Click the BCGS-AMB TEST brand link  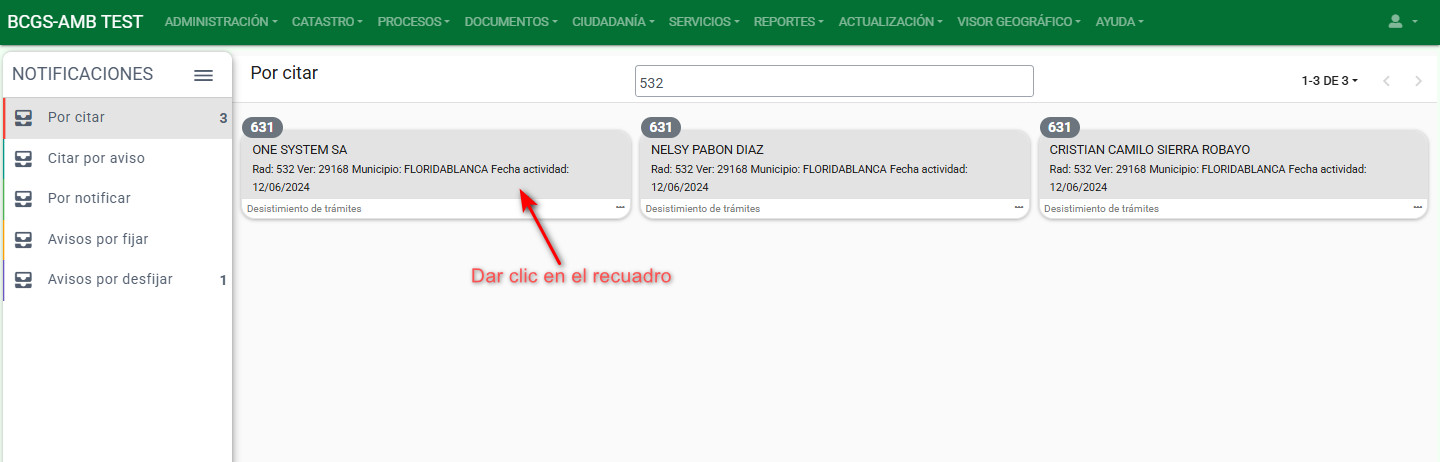[75, 21]
